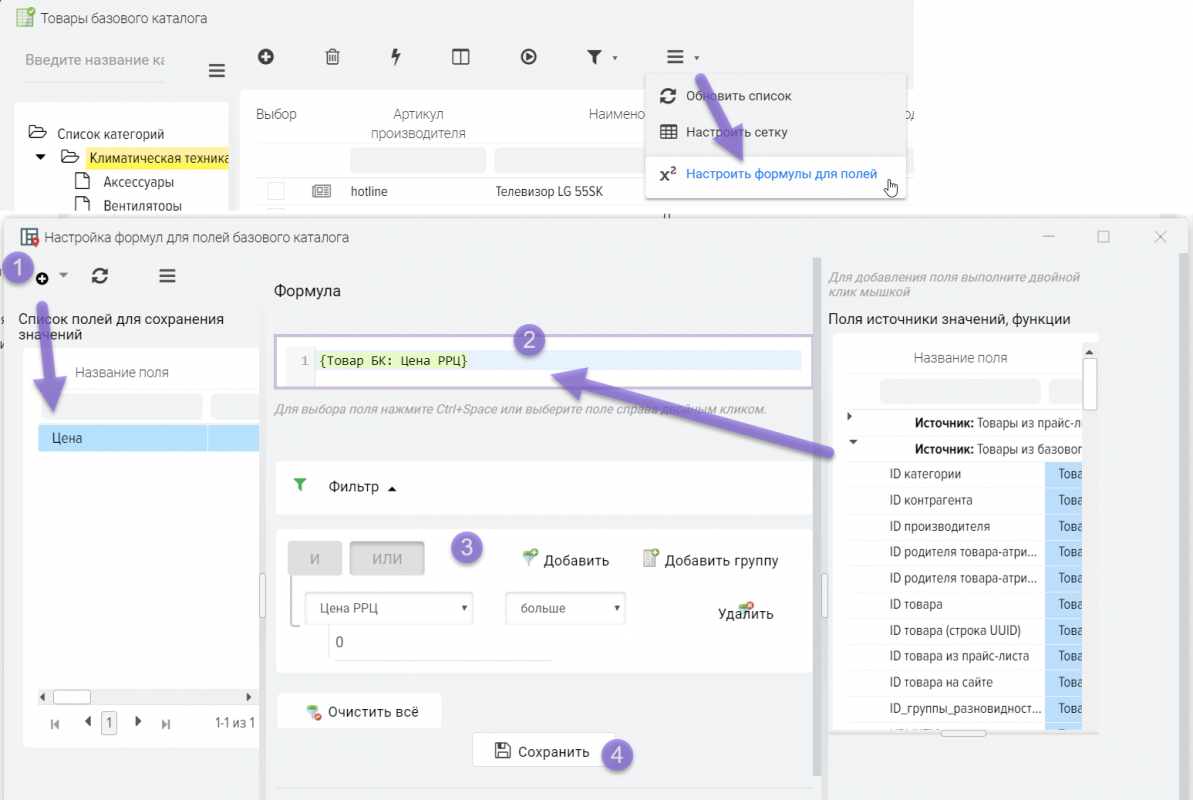The width and height of the screenshot is (1193, 800).
Task: Click refresh icon in formula settings window
Action: [x=100, y=275]
